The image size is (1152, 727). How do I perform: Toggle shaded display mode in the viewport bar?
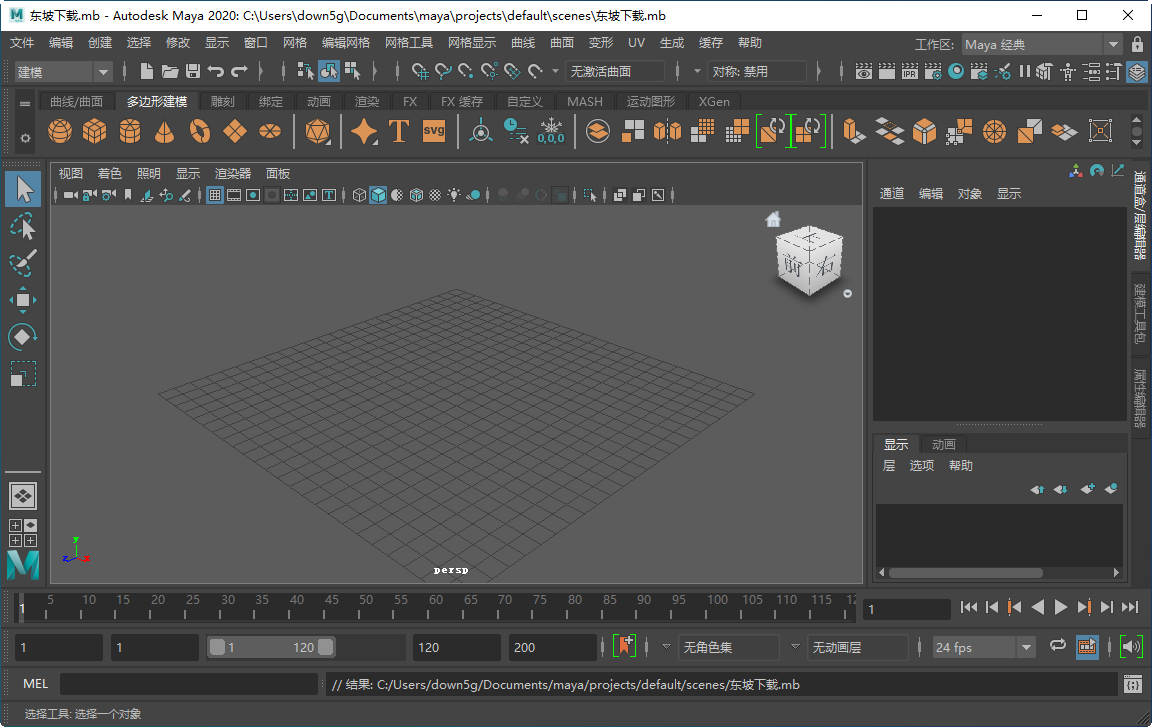point(378,195)
